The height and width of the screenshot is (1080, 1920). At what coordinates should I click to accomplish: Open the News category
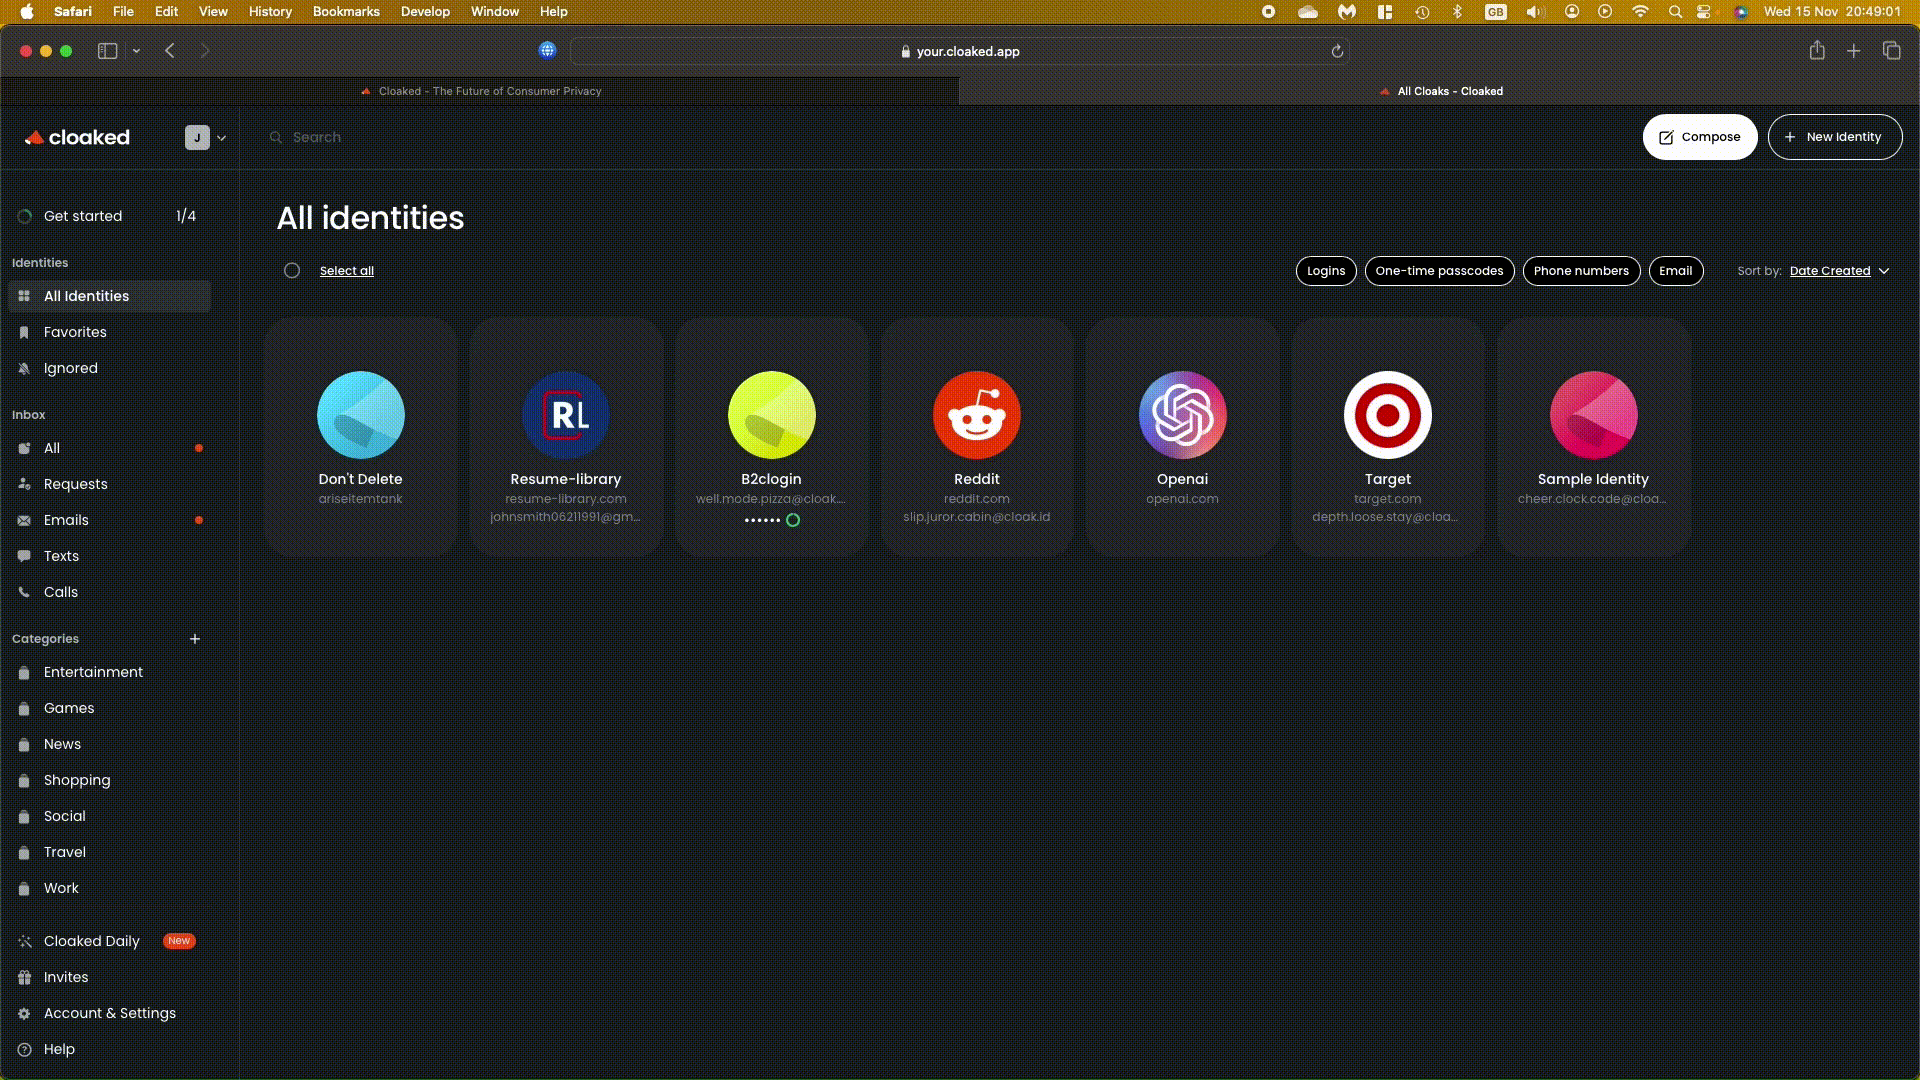coord(109,744)
